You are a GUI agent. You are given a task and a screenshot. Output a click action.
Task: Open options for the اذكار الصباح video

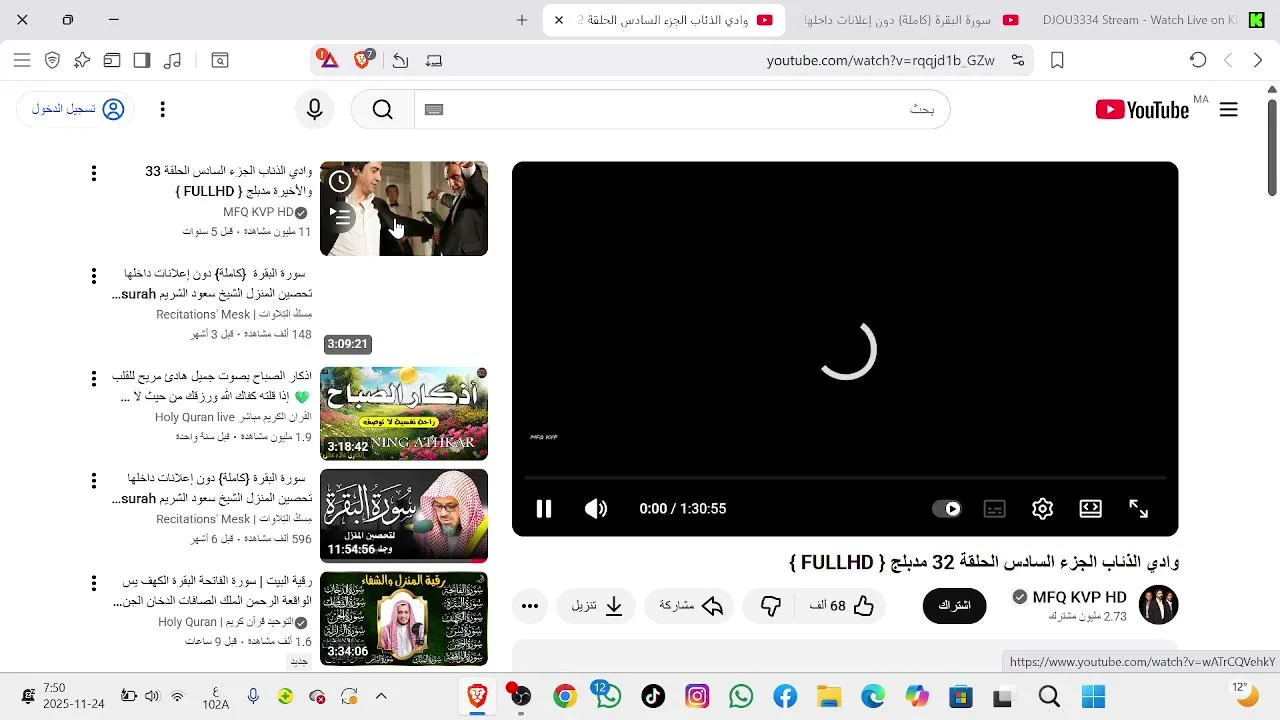pos(94,378)
